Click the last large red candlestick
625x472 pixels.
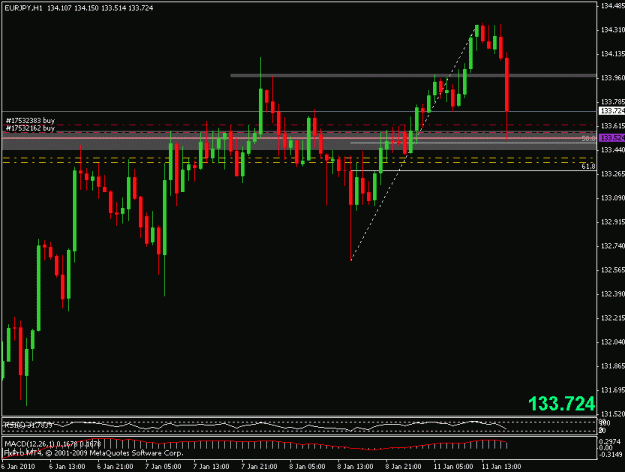point(507,85)
